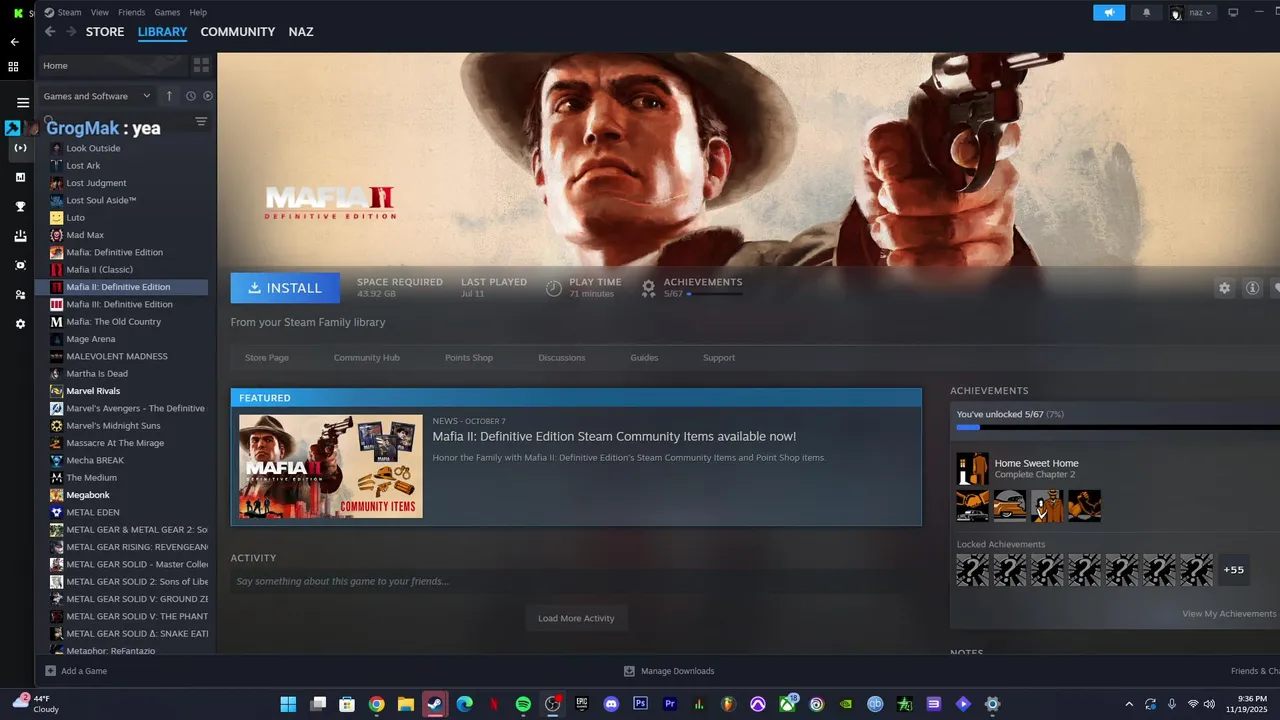Click the +55 locked achievements tile
This screenshot has height=720, width=1280.
coord(1234,570)
